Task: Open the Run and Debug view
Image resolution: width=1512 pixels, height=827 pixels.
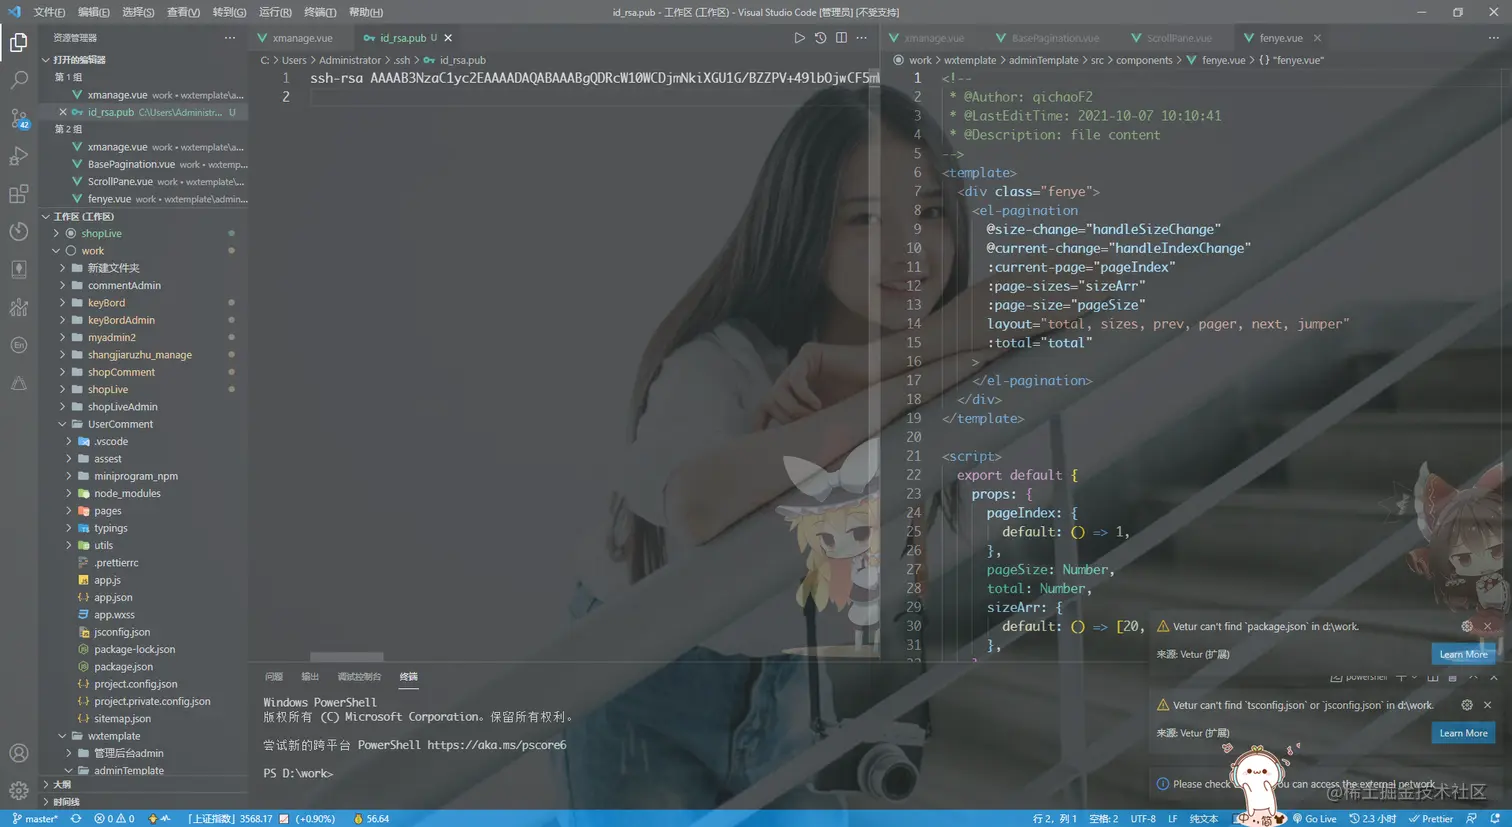Action: tap(18, 156)
